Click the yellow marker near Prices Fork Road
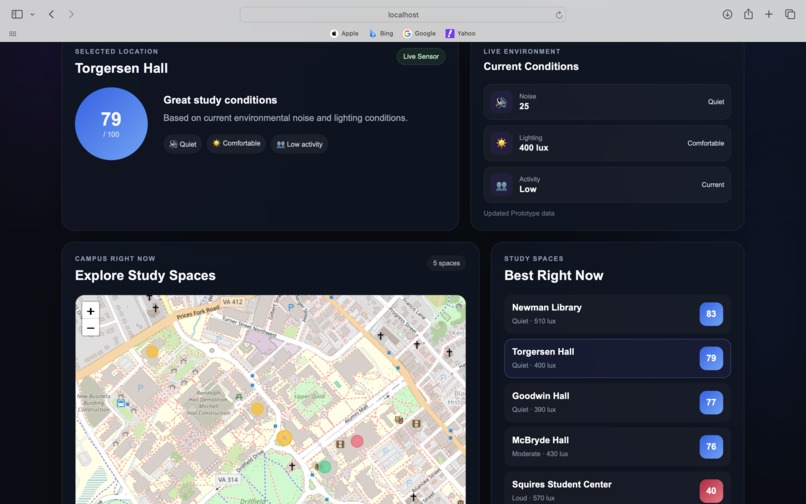Screen dimensions: 806x504 tap(152, 352)
